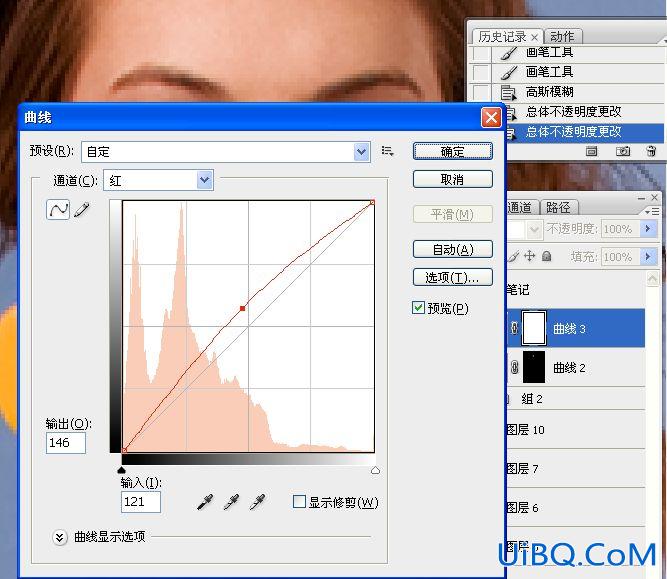
Task: Pick the black point eyedropper
Action: click(x=205, y=502)
